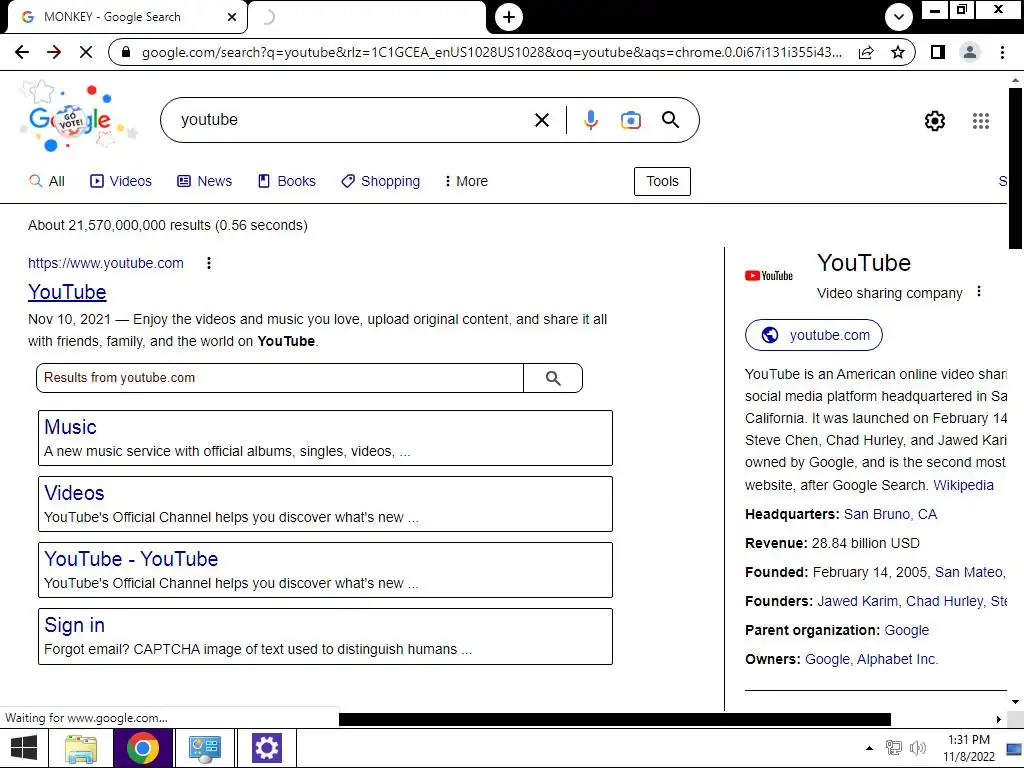Open the Chad Hurley founder link
This screenshot has width=1024, height=768.
[945, 601]
